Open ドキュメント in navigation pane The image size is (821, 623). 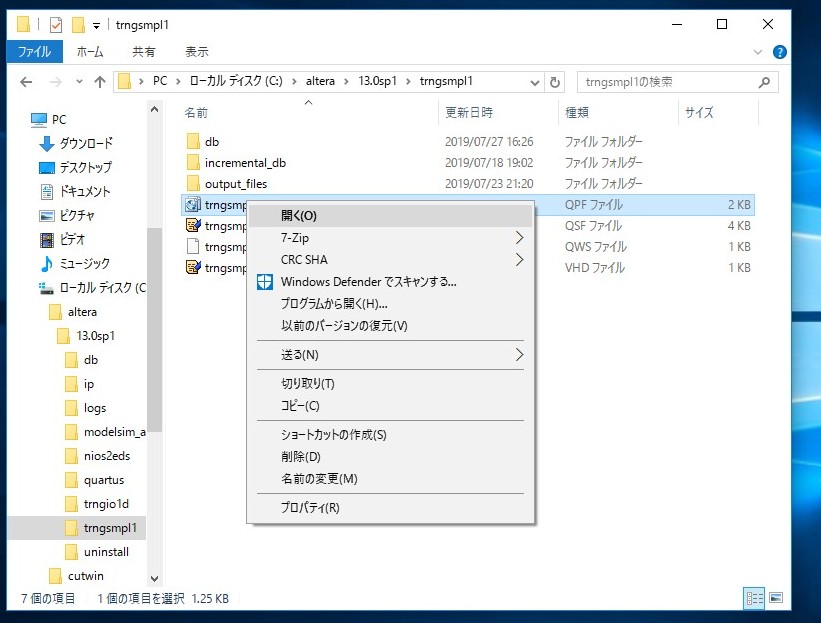[75, 191]
